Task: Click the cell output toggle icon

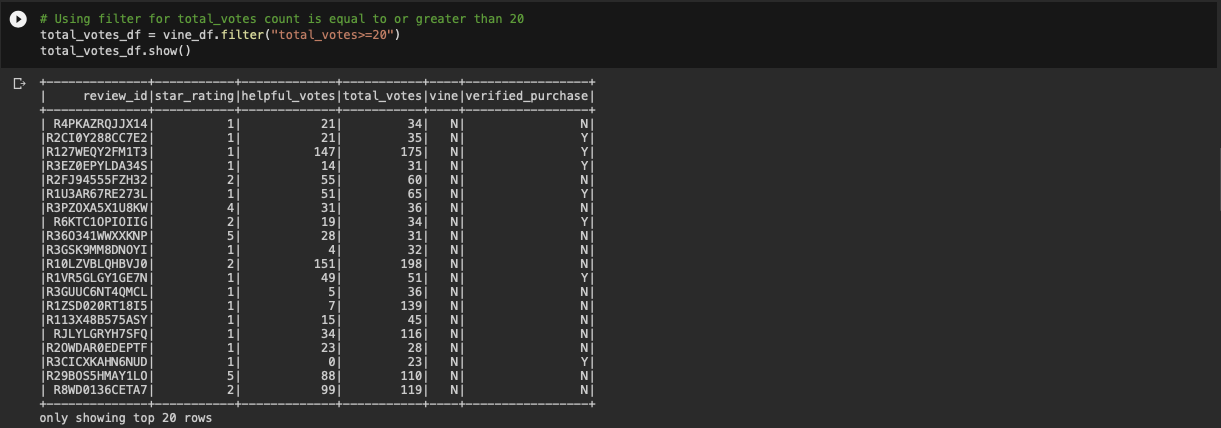Action: [18, 83]
